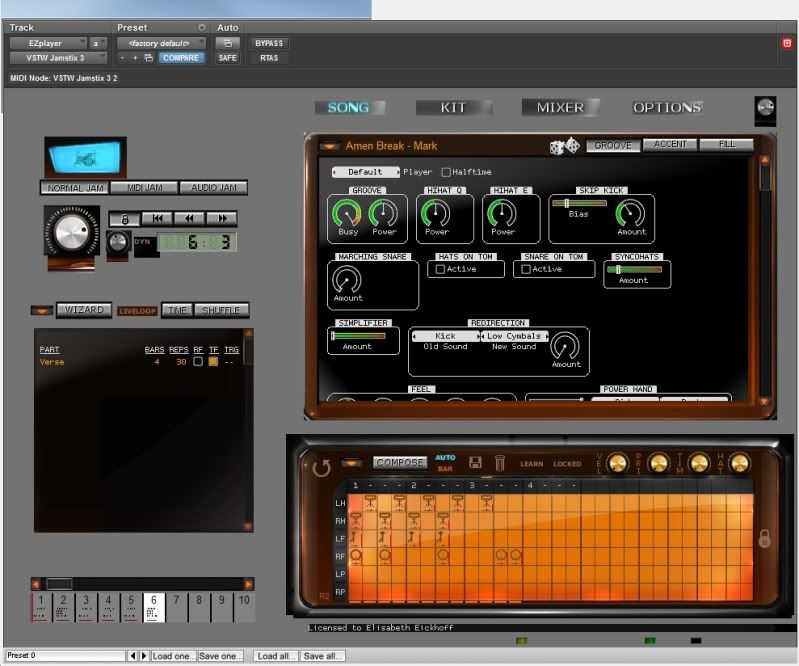Screen dimensions: 799x666
Task: Click the trash icon in bar editor
Action: [499, 463]
